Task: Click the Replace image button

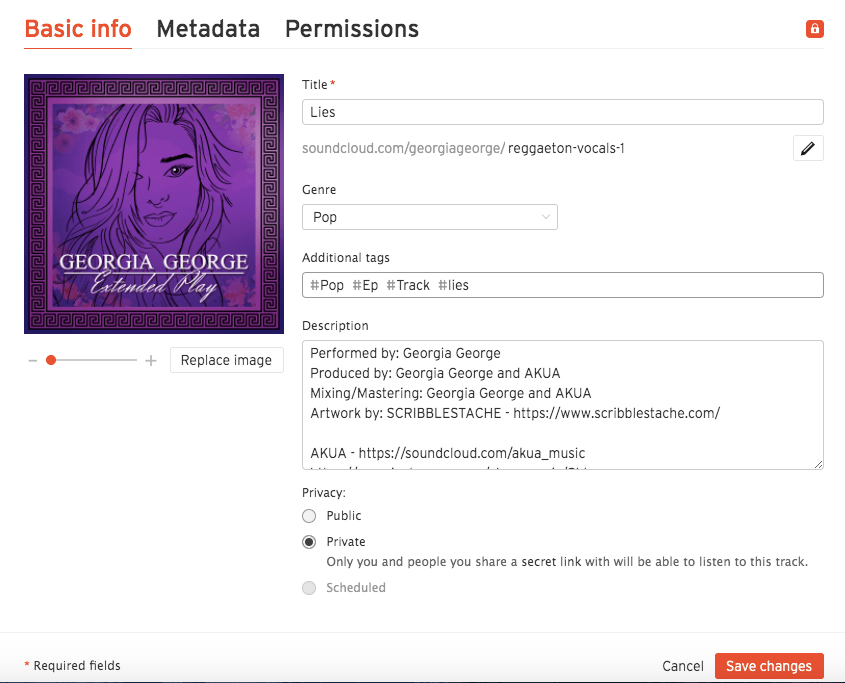Action: pyautogui.click(x=226, y=360)
